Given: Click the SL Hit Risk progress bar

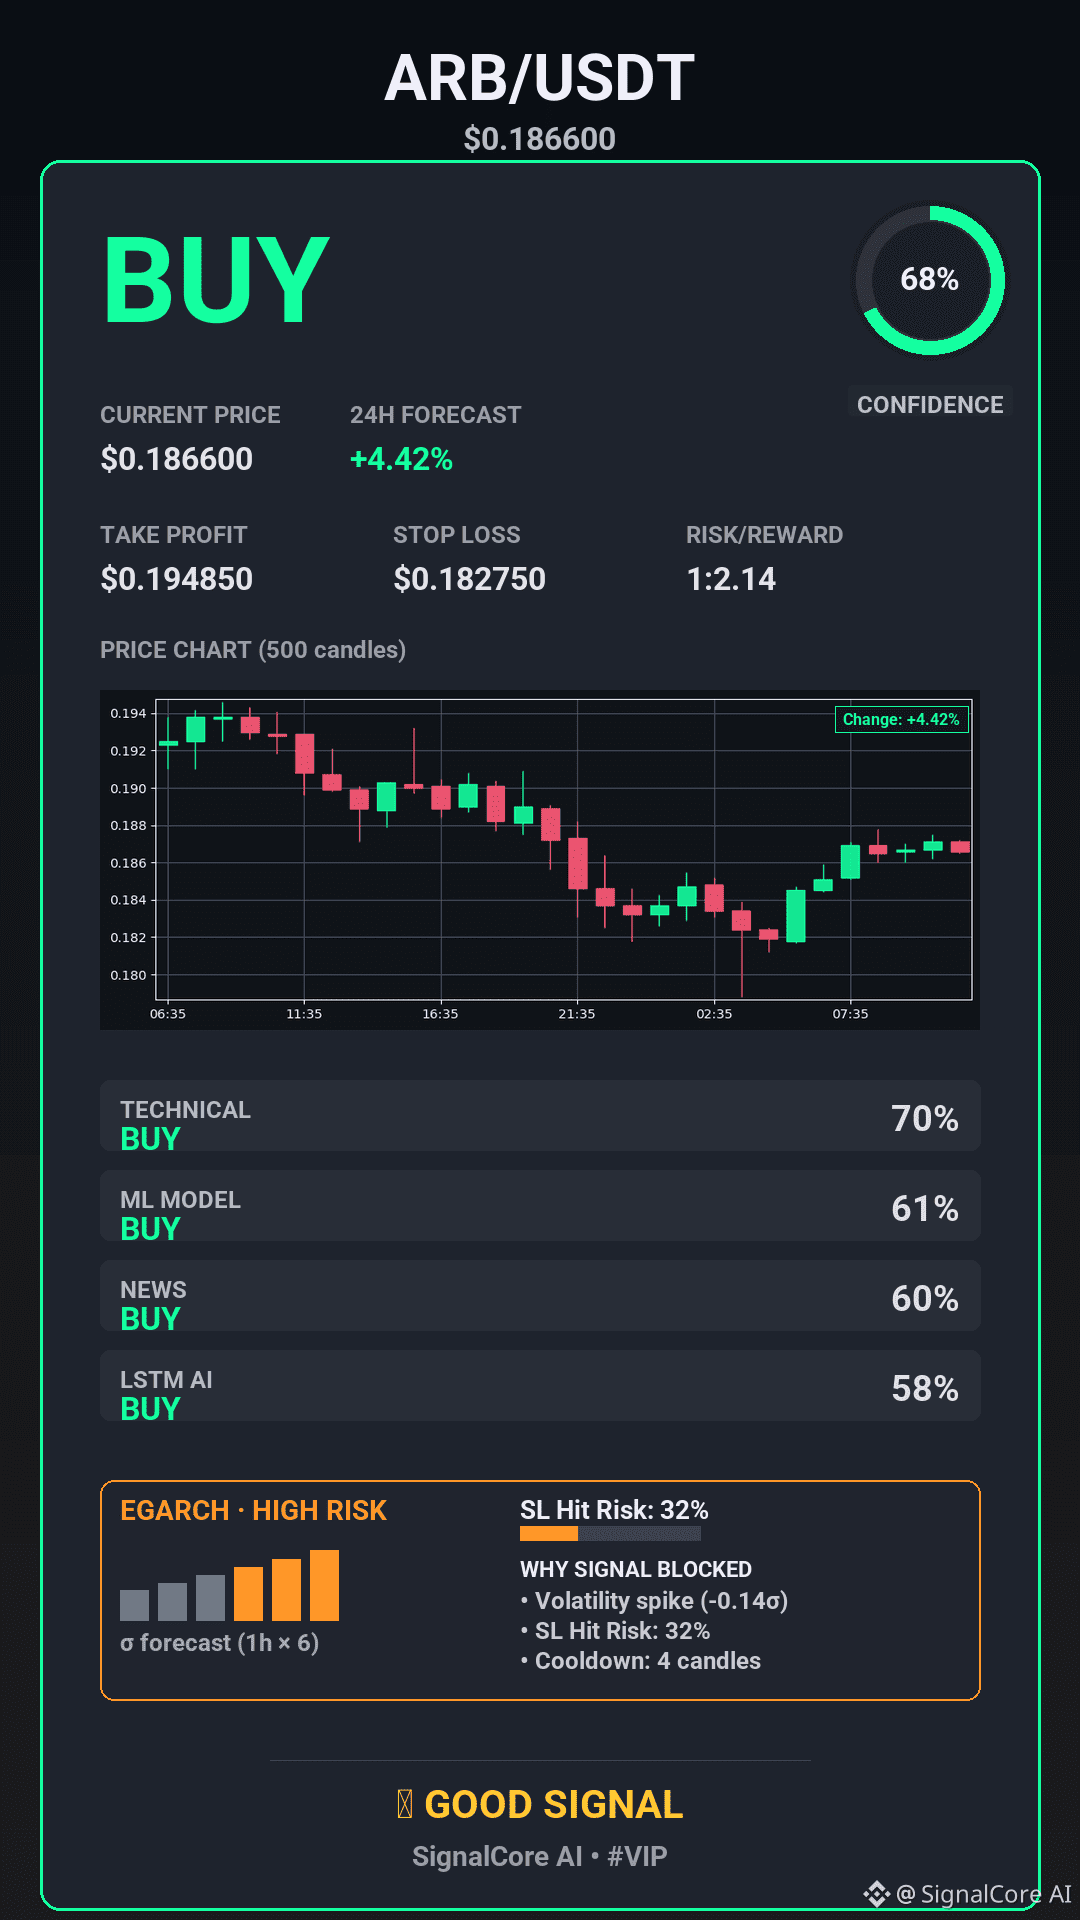Looking at the screenshot, I should click(x=610, y=1533).
